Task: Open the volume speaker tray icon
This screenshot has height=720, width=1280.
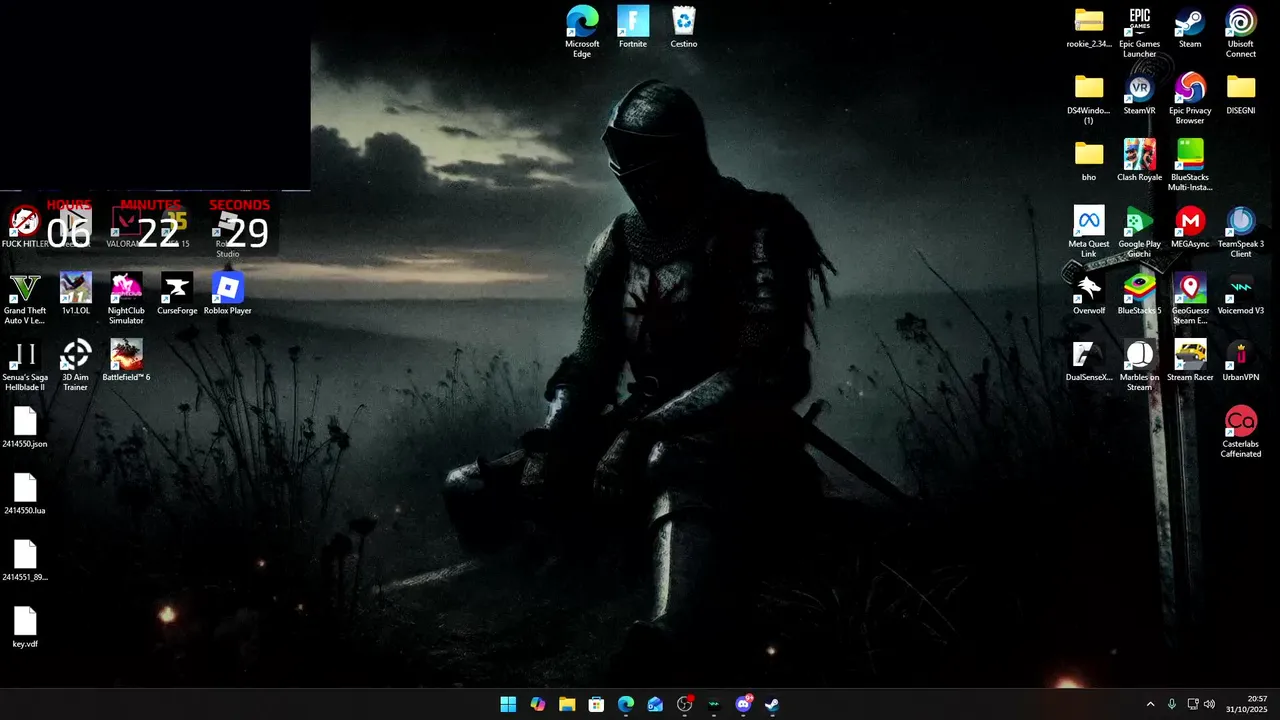Action: 1209,704
